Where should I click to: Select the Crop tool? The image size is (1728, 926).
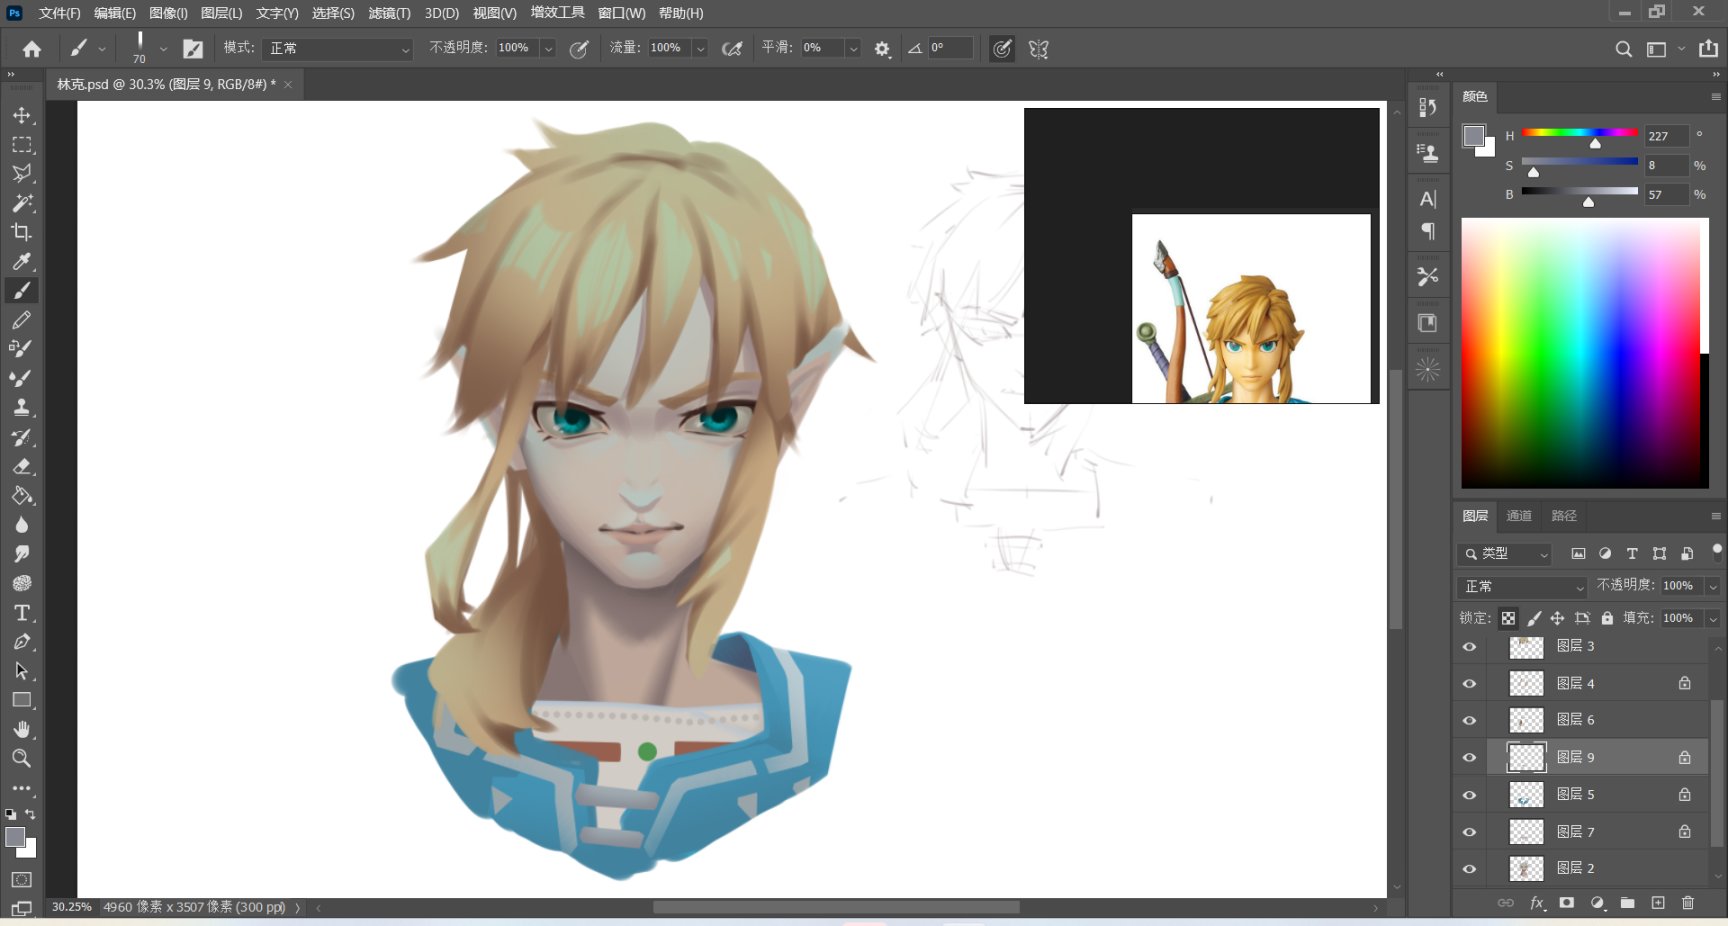(x=22, y=232)
